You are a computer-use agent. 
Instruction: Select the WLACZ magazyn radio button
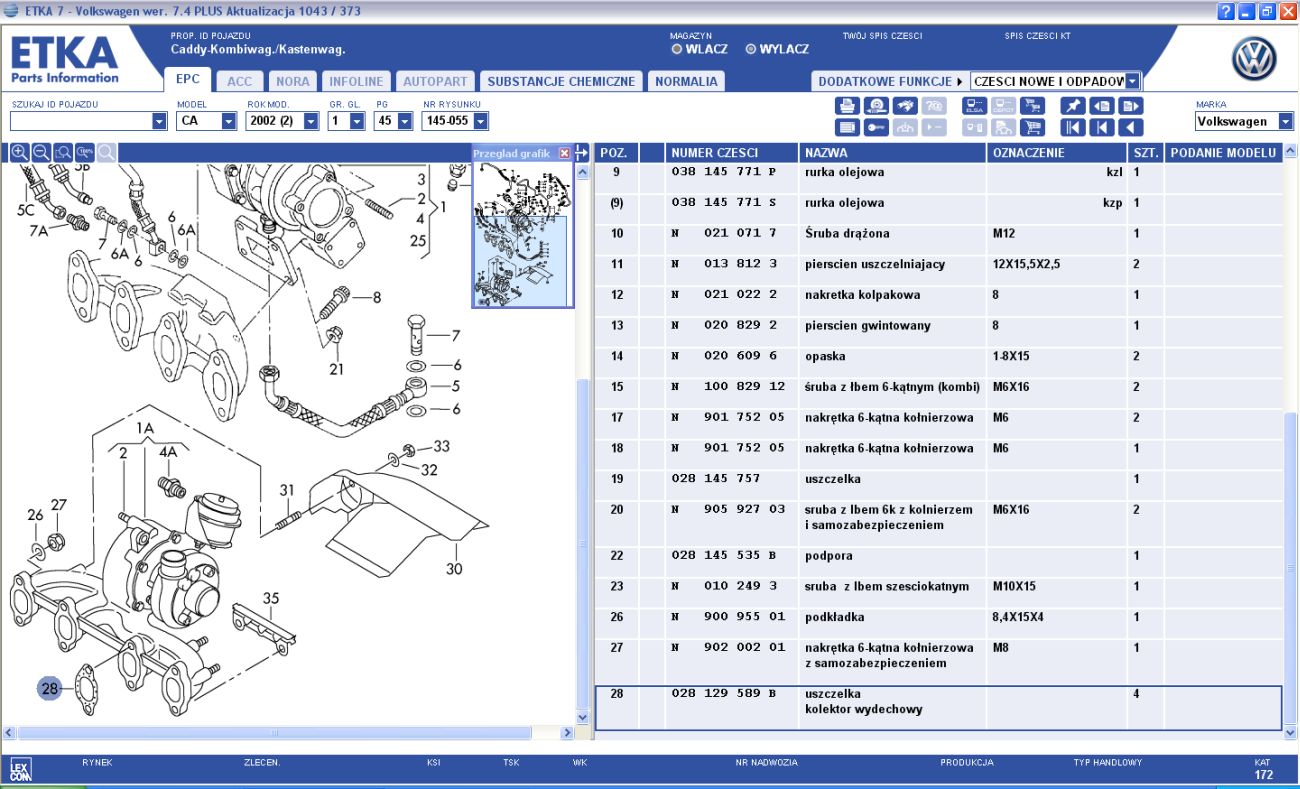pyautogui.click(x=677, y=49)
